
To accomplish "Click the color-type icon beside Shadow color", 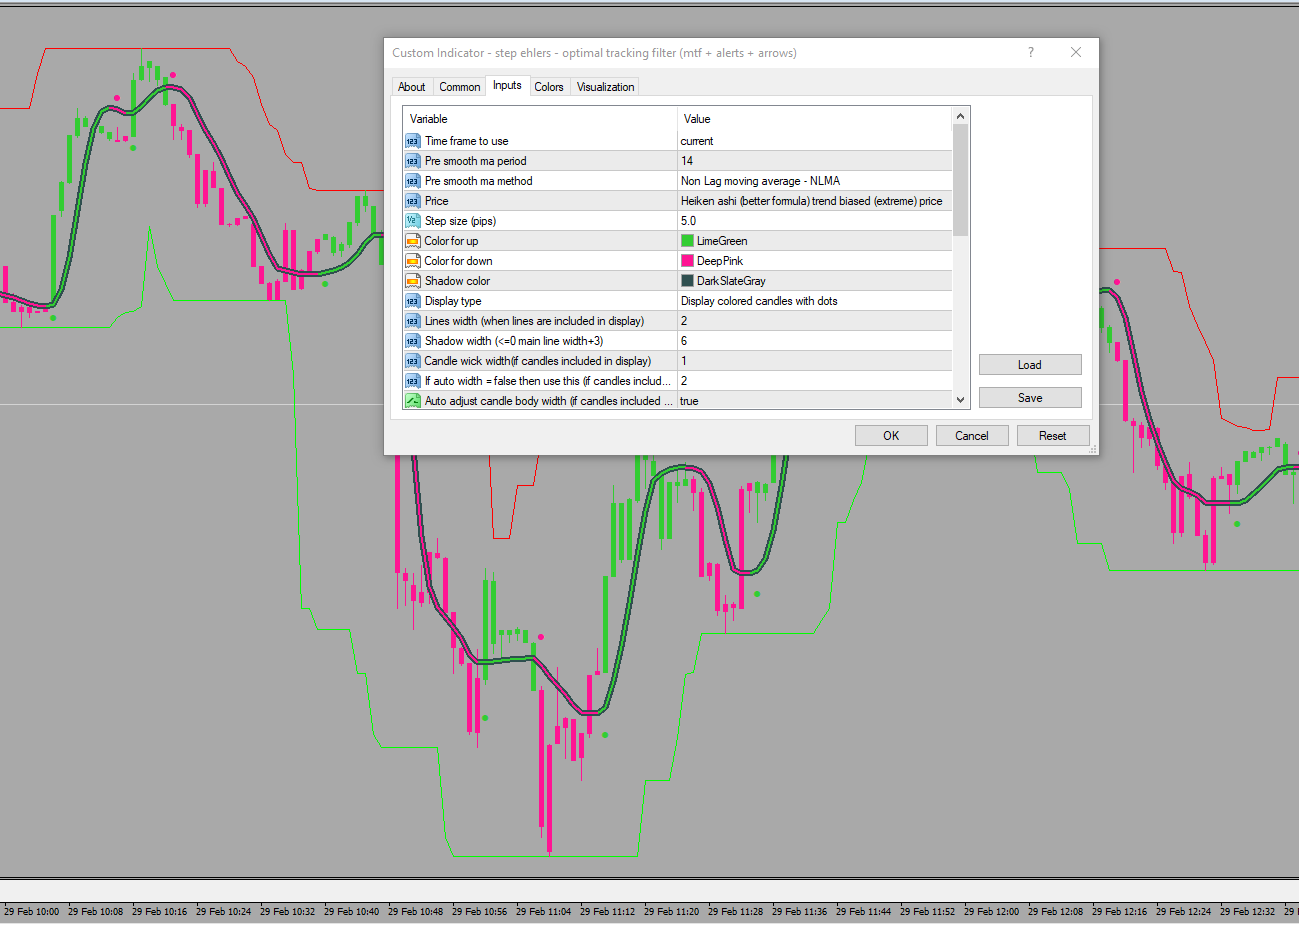I will click(x=412, y=281).
